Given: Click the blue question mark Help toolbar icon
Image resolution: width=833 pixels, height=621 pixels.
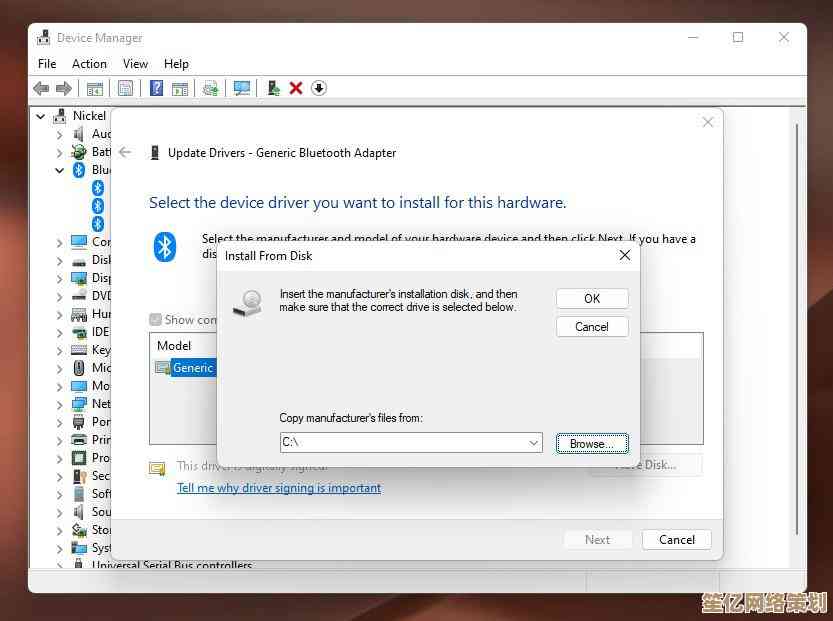Looking at the screenshot, I should coord(157,88).
